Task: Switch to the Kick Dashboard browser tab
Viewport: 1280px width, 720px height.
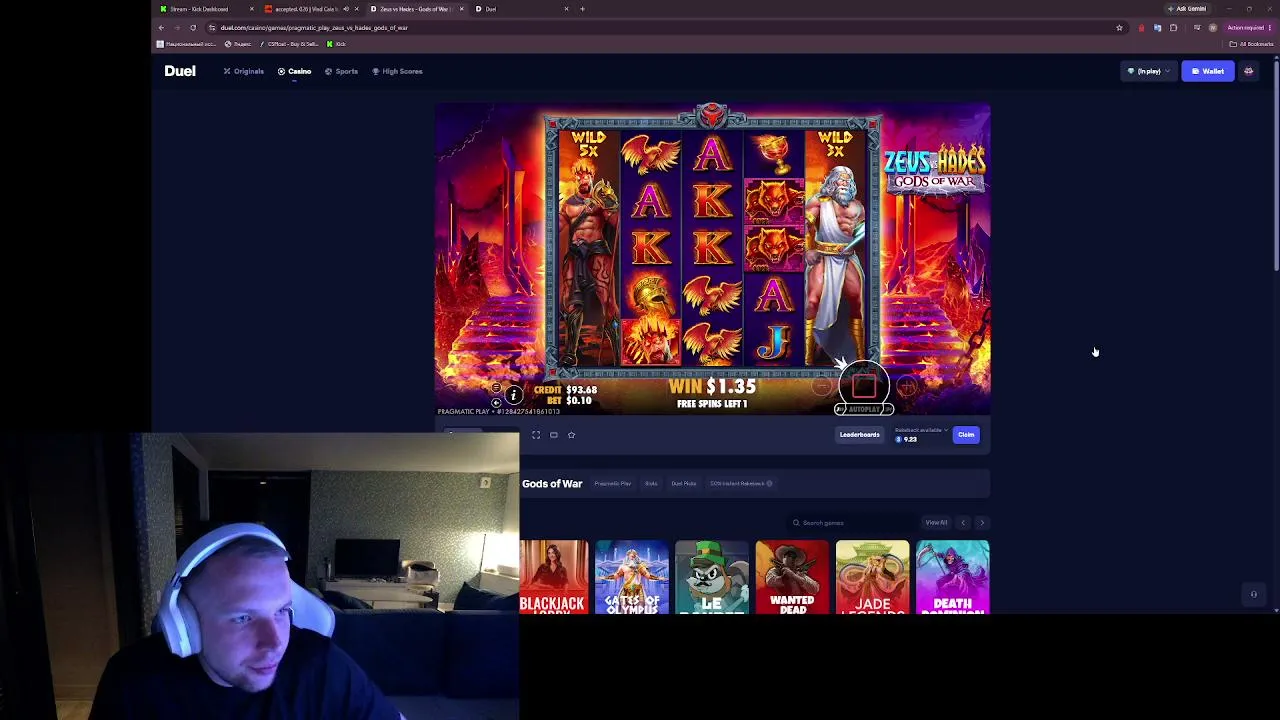Action: tap(204, 9)
